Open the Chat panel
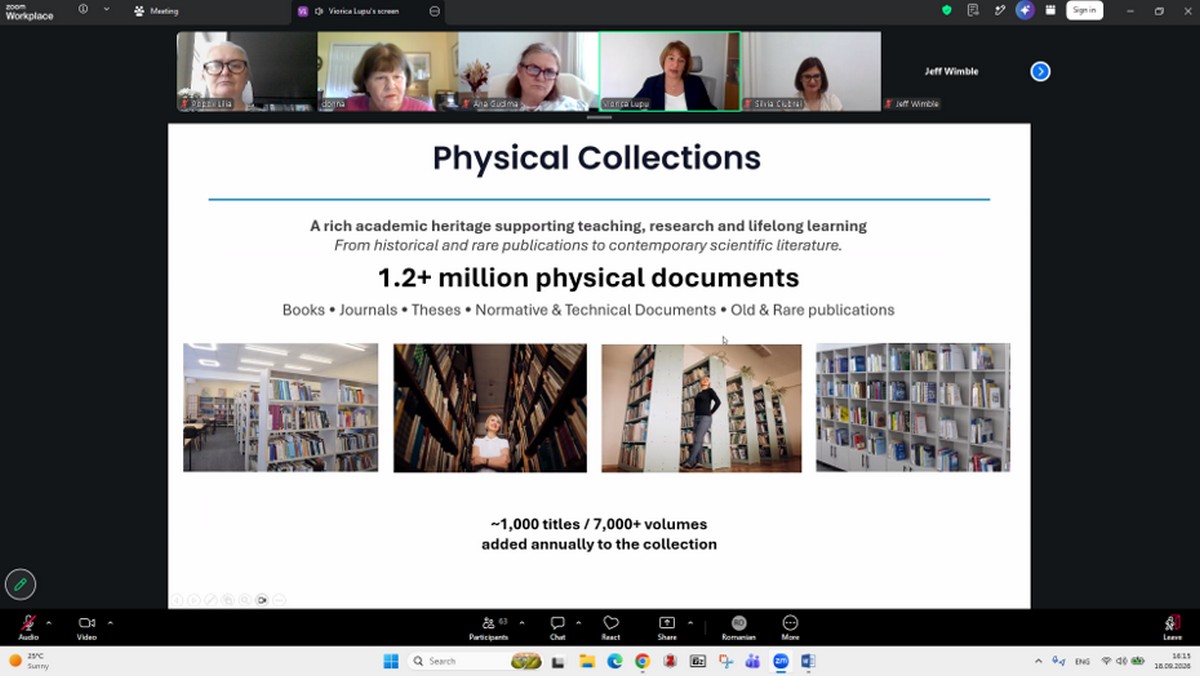 [x=558, y=627]
